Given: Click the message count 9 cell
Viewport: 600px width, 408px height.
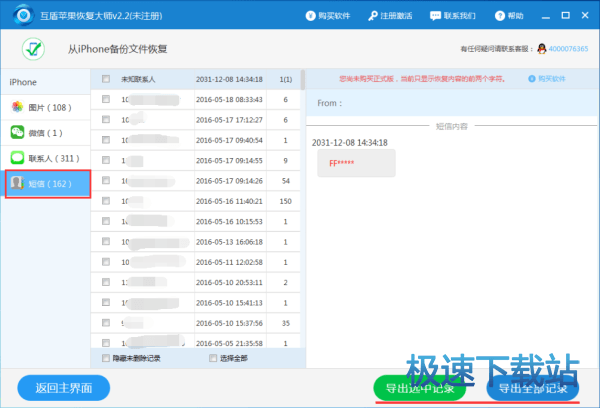Looking at the screenshot, I should pos(285,161).
